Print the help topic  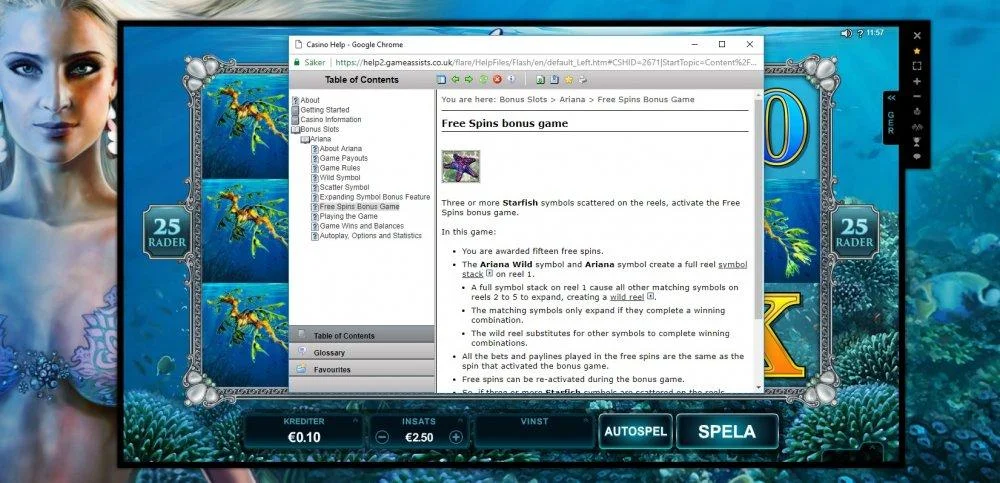582,80
